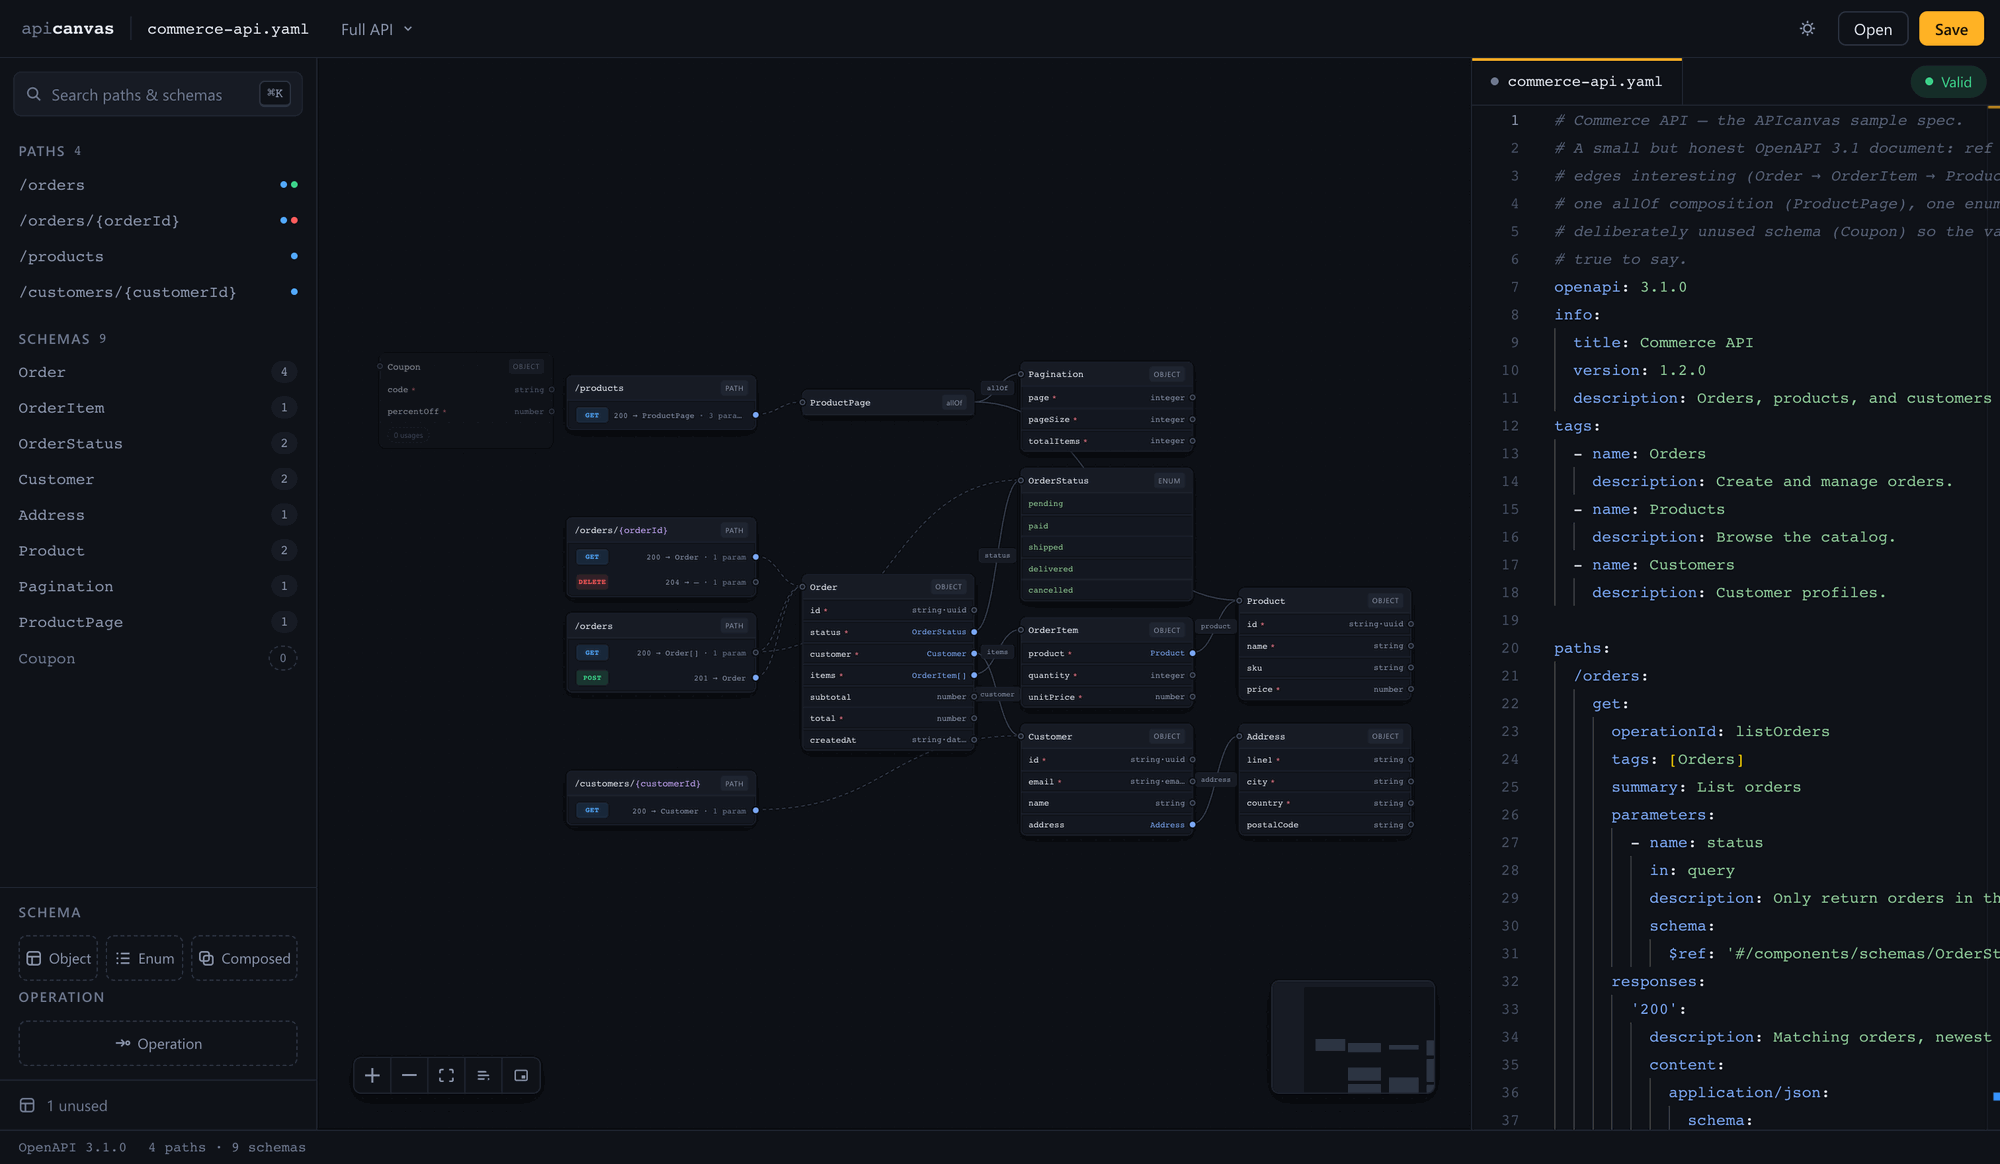Save the spec with Save button
Image resolution: width=2000 pixels, height=1164 pixels.
click(1951, 29)
